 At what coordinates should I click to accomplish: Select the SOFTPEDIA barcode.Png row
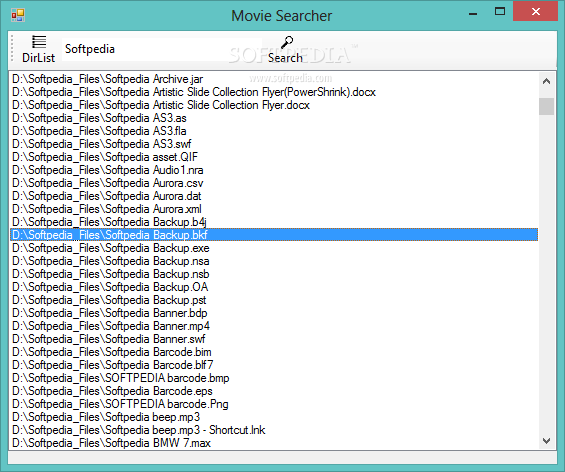pyautogui.click(x=274, y=404)
